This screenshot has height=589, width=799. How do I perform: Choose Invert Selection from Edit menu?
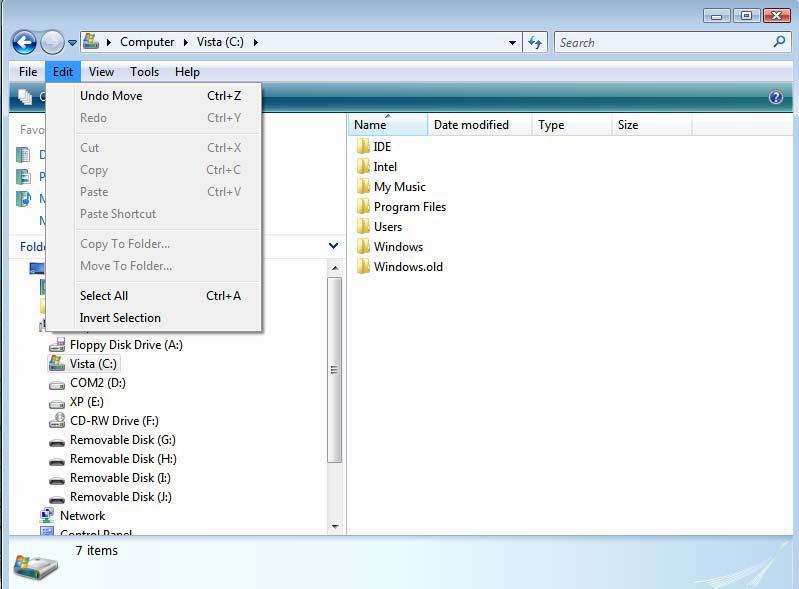pos(153,317)
